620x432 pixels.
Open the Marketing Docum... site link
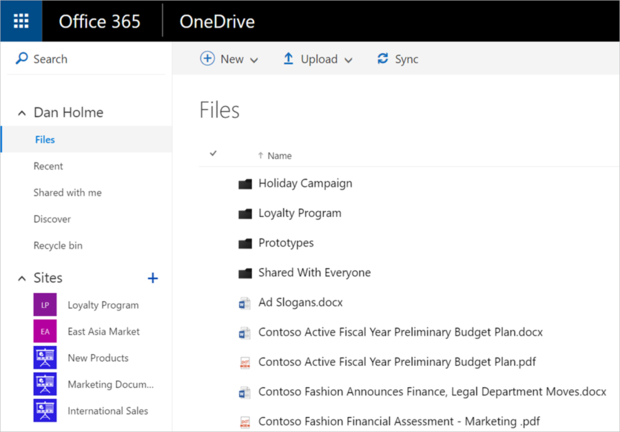111,384
